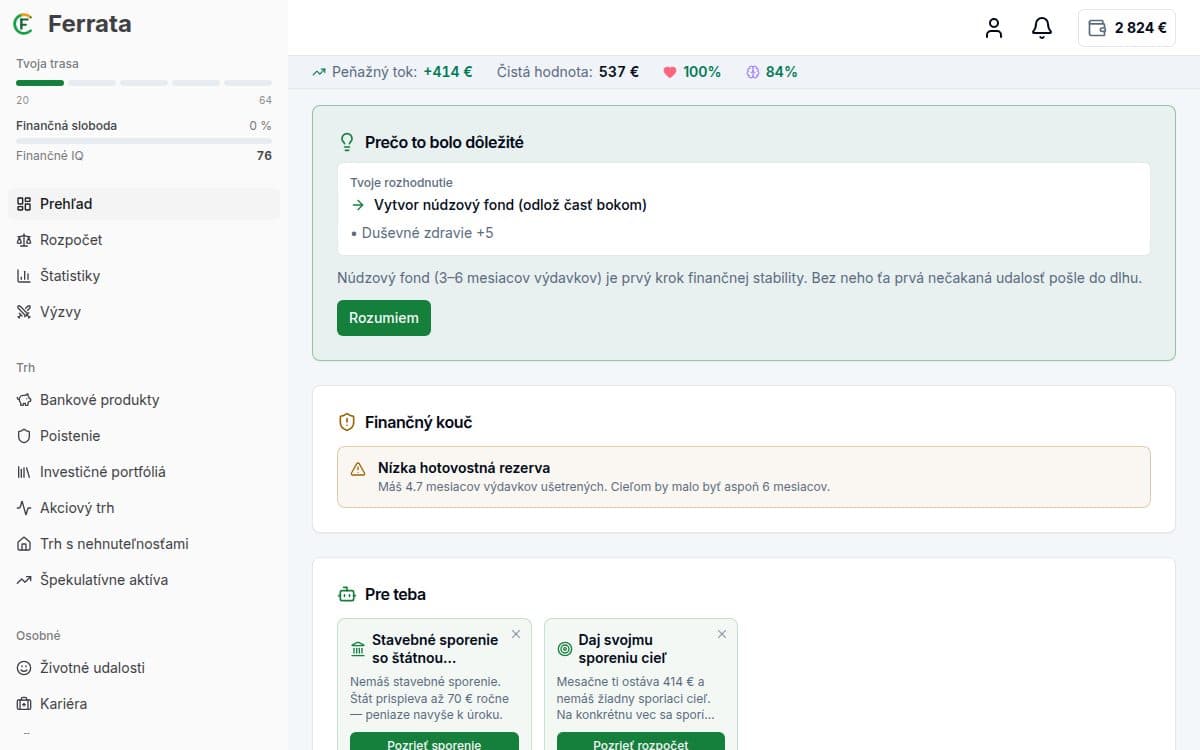Screen dimensions: 1200x750
Task: Click the heart health 100% indicator
Action: [x=692, y=72]
